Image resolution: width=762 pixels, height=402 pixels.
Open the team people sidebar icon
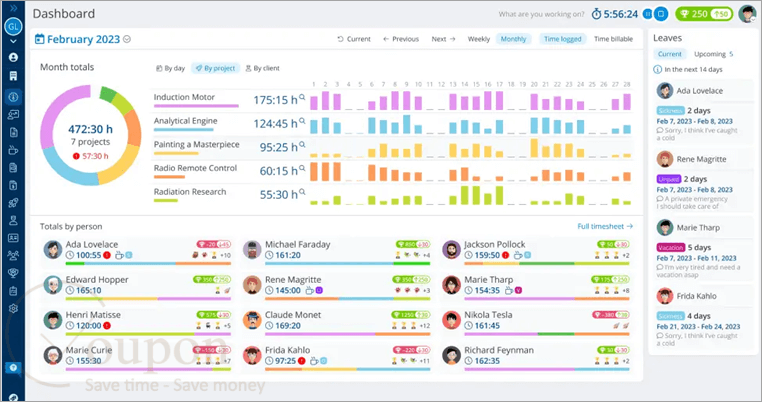point(13,255)
